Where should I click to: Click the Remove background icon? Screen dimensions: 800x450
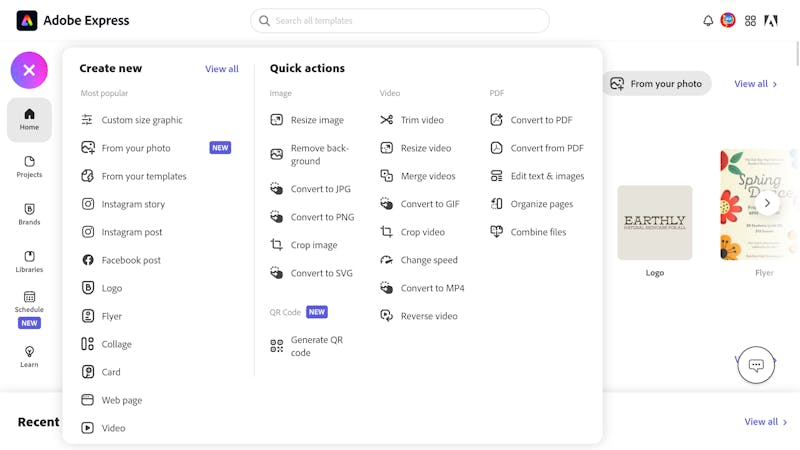pyautogui.click(x=277, y=154)
